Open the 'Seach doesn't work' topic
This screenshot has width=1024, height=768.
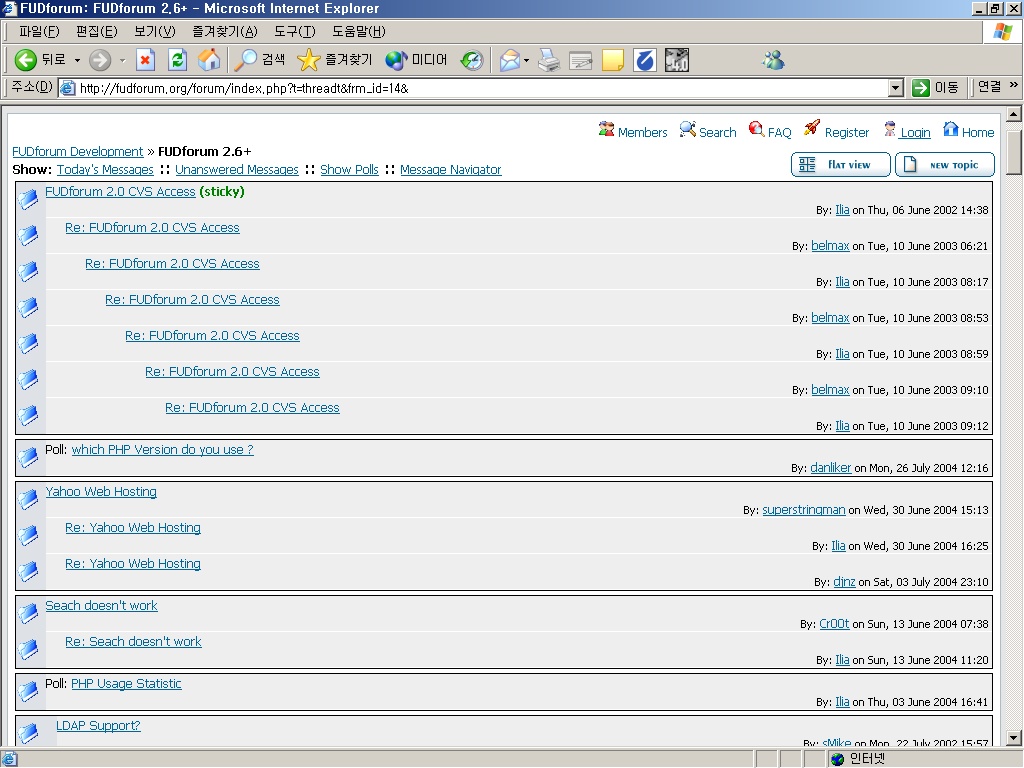click(x=101, y=605)
